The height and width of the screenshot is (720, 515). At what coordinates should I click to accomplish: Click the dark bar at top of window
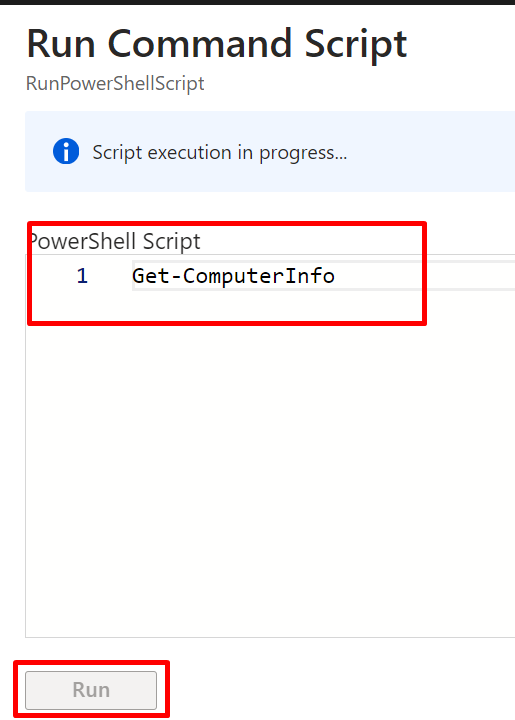click(258, 2)
